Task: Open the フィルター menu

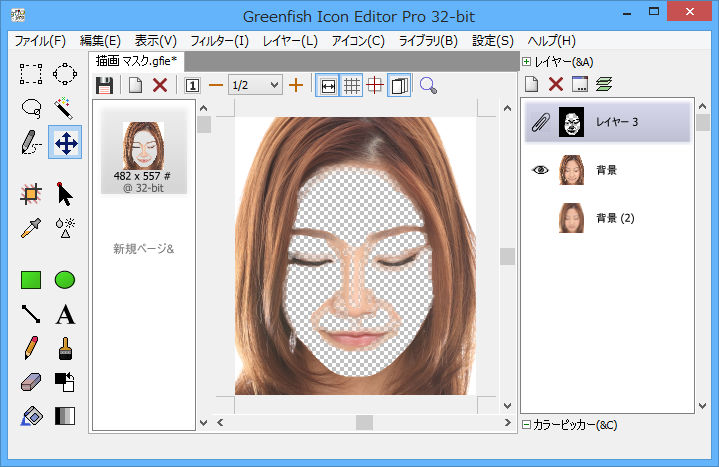Action: click(x=219, y=41)
